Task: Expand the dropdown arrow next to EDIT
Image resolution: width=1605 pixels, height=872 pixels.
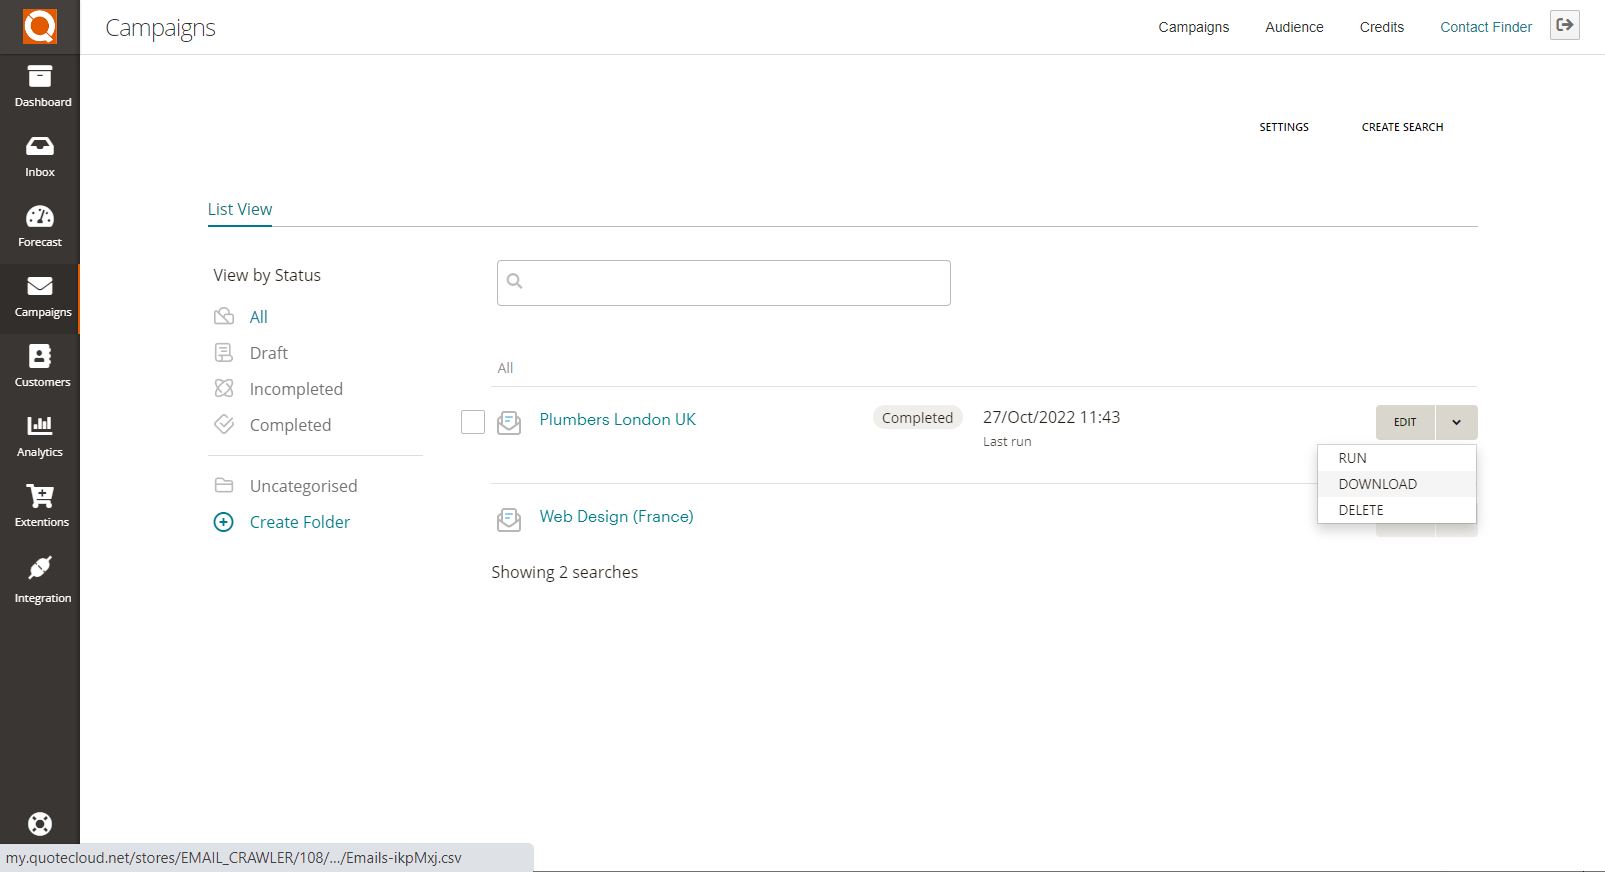Action: pos(1457,422)
